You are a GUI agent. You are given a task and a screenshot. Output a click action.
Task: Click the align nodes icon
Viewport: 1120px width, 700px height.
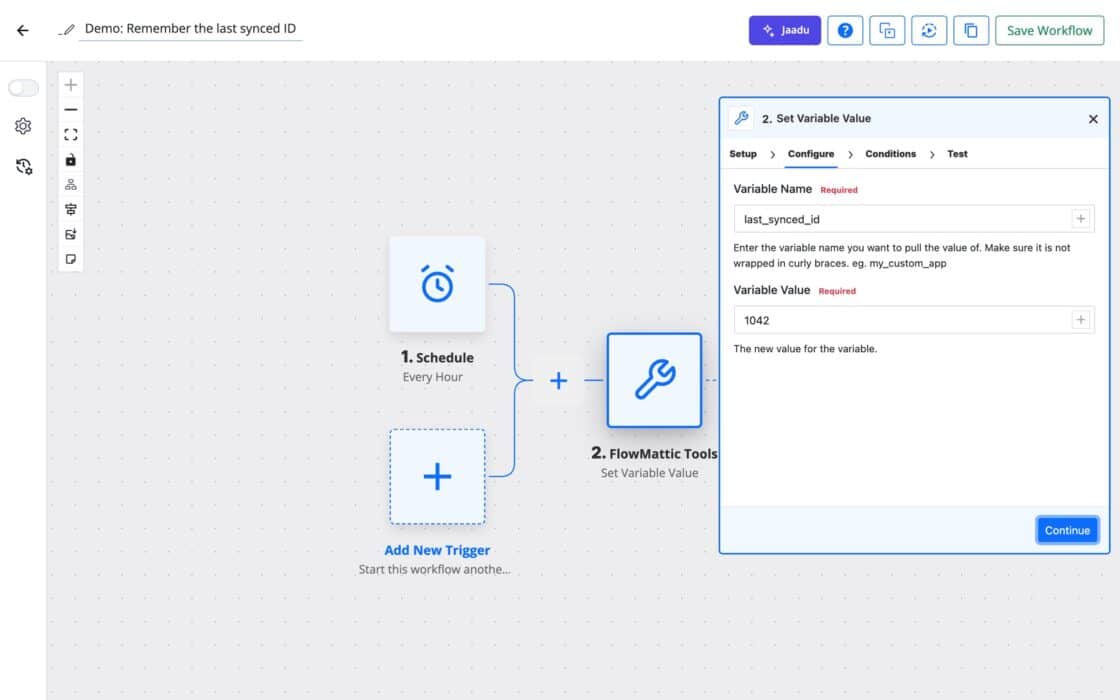(71, 209)
